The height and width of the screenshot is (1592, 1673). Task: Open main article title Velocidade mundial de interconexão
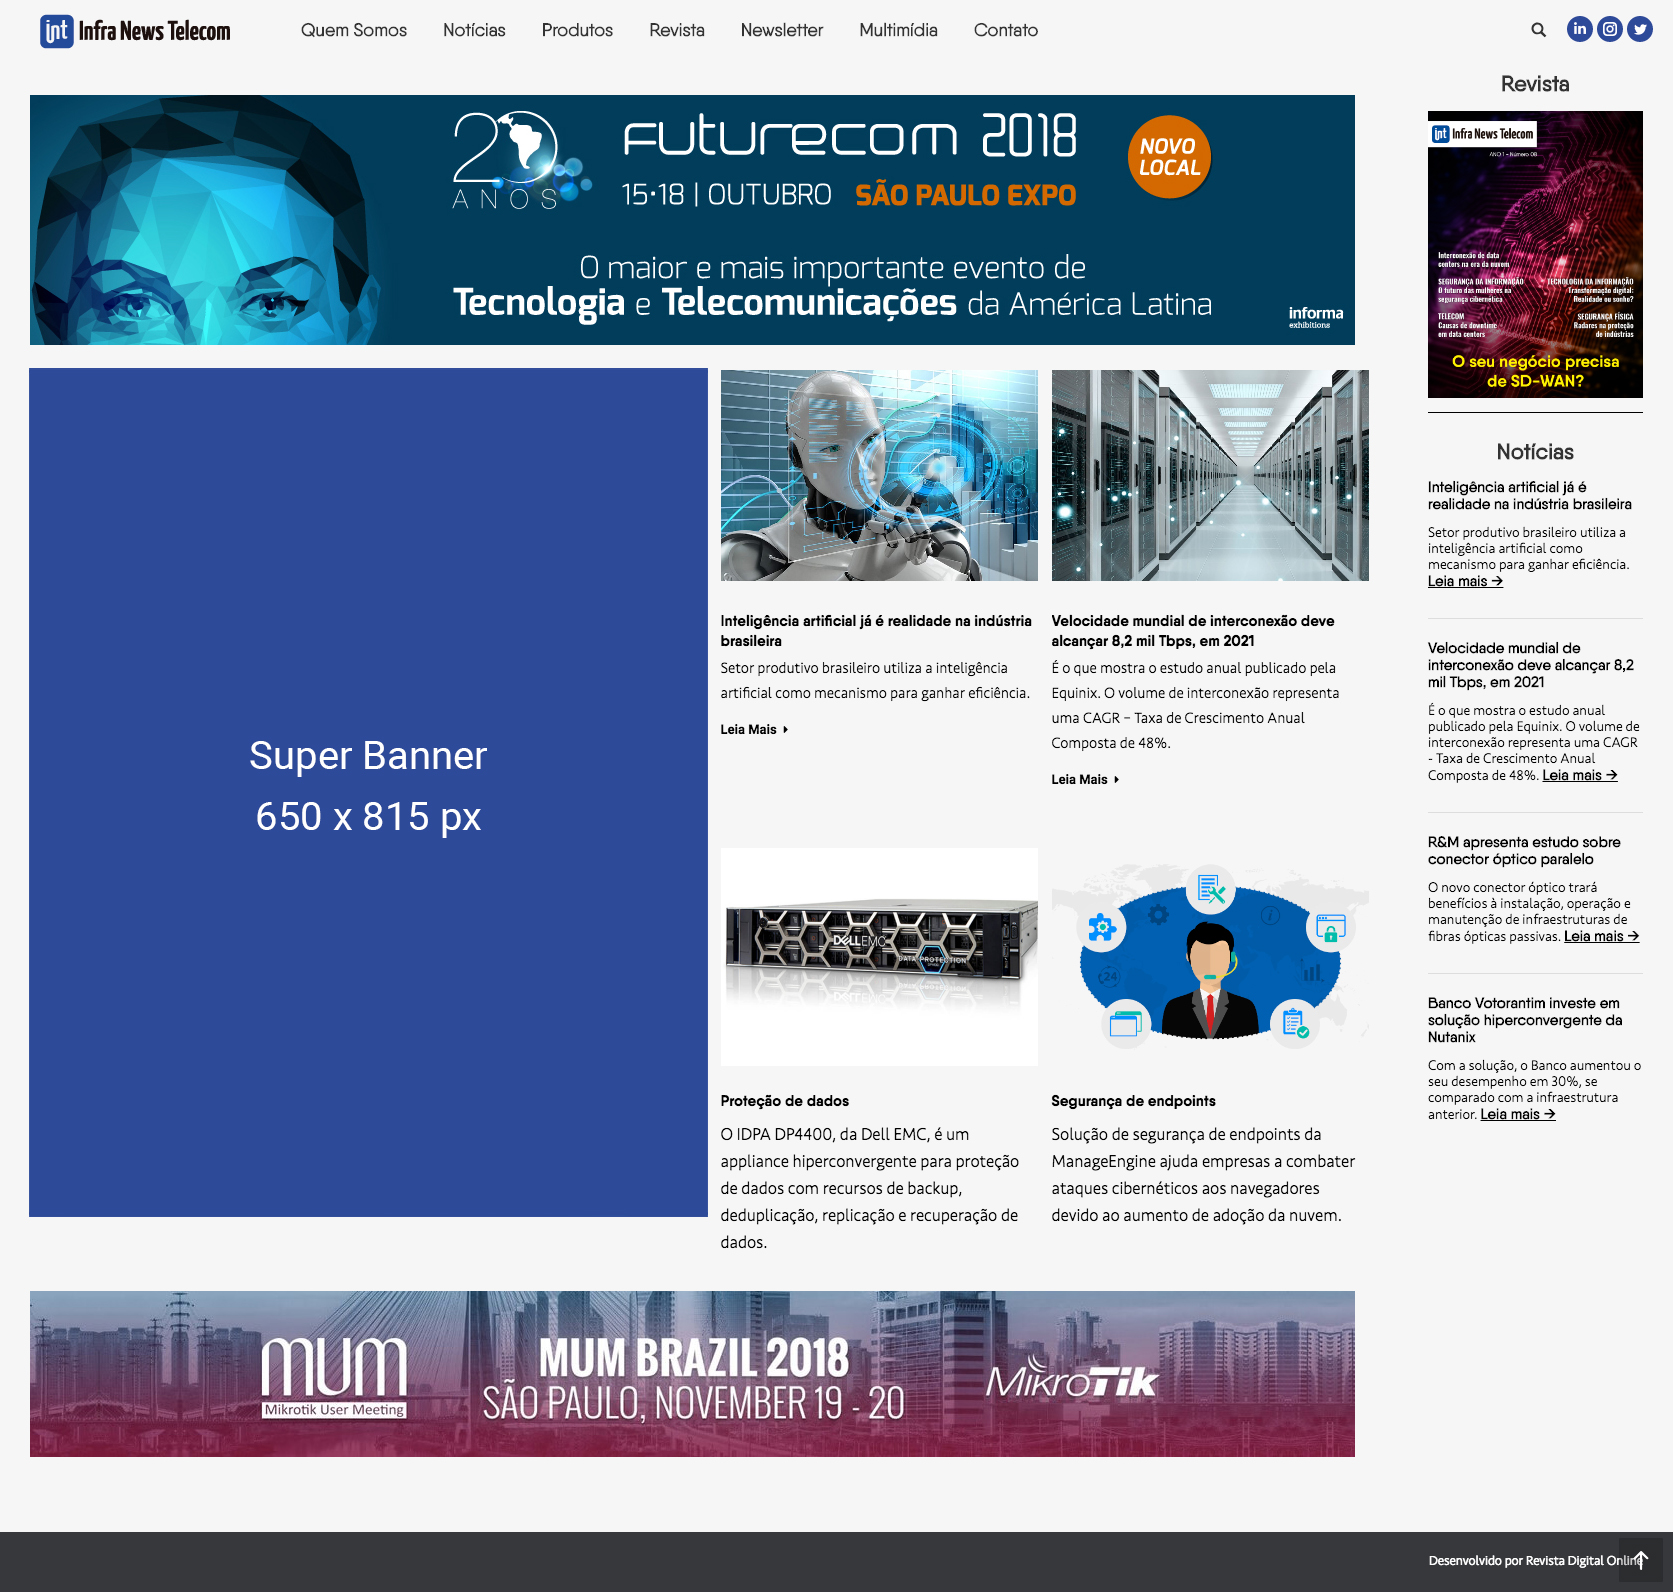(1193, 631)
